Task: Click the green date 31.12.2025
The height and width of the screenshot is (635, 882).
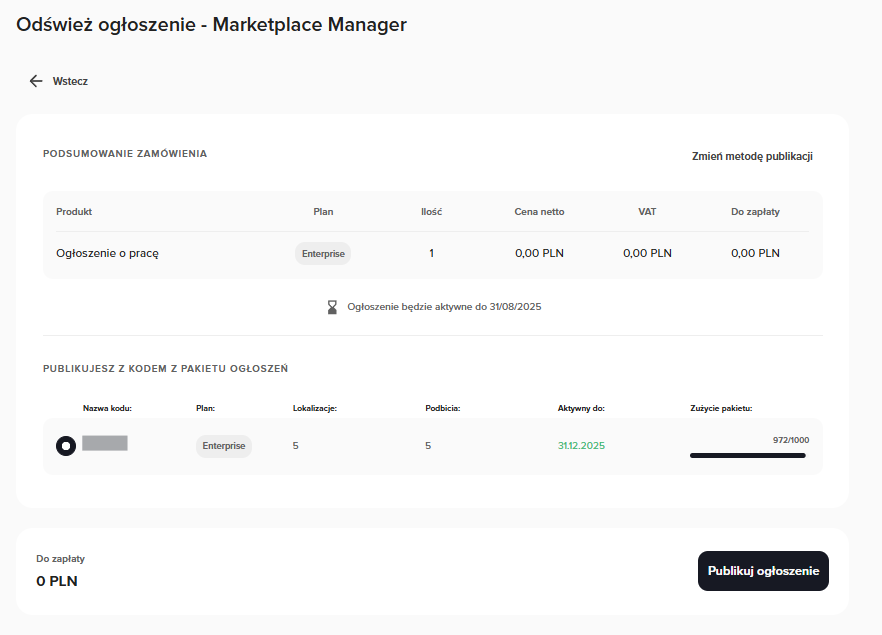Action: point(581,446)
